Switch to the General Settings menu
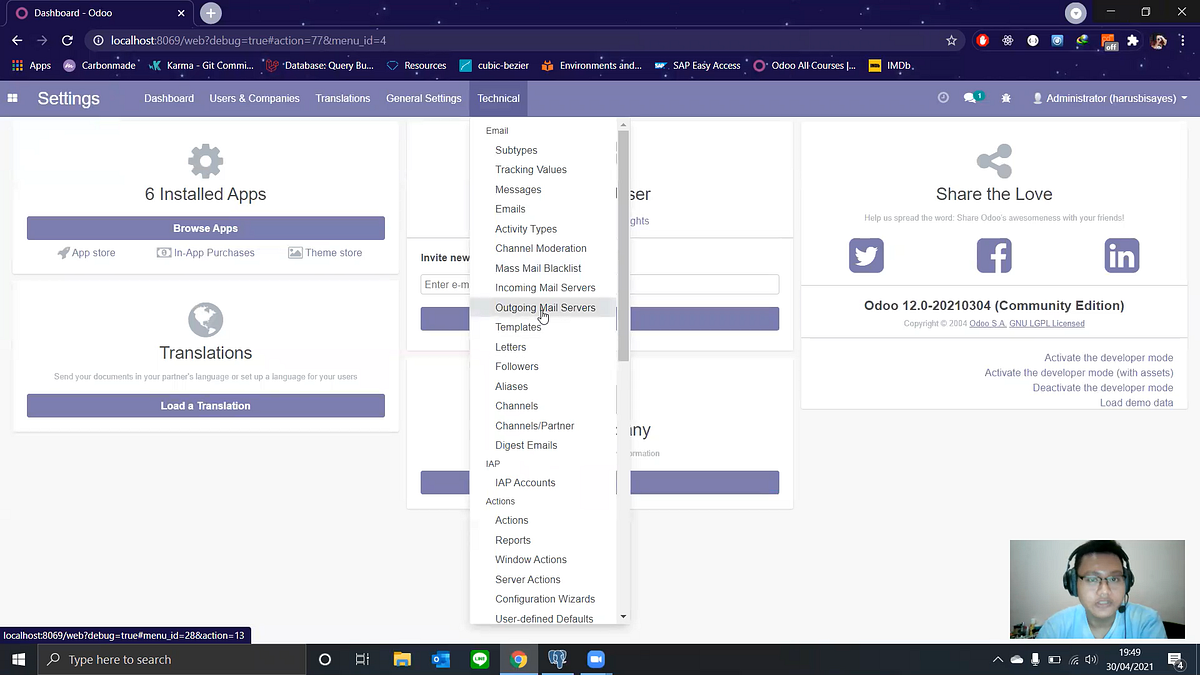The image size is (1200, 675). point(423,98)
